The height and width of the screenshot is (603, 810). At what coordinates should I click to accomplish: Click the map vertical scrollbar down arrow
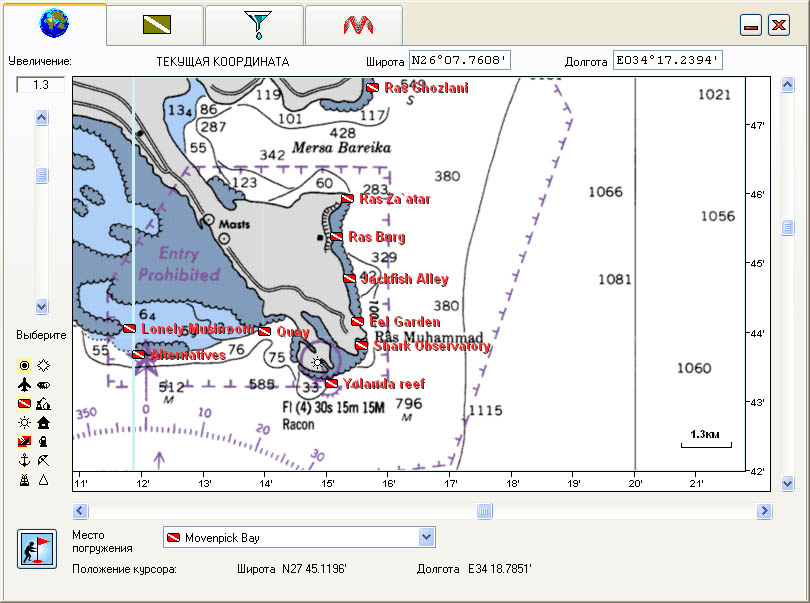pos(787,484)
